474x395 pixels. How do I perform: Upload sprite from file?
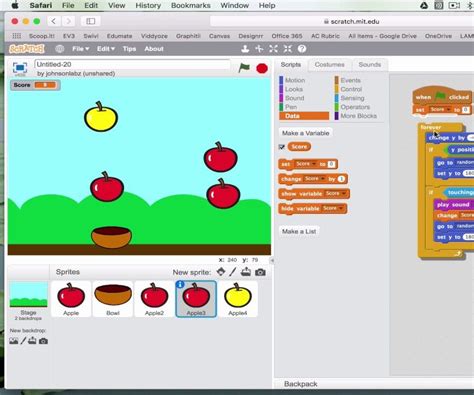[246, 272]
